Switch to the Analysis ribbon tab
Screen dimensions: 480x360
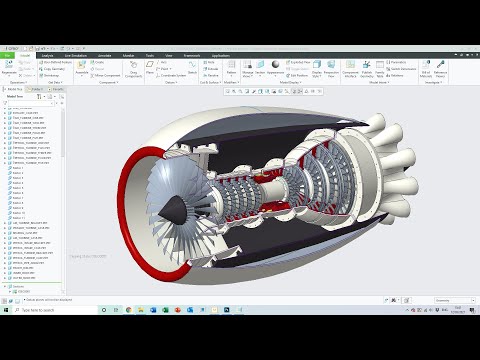tap(47, 56)
